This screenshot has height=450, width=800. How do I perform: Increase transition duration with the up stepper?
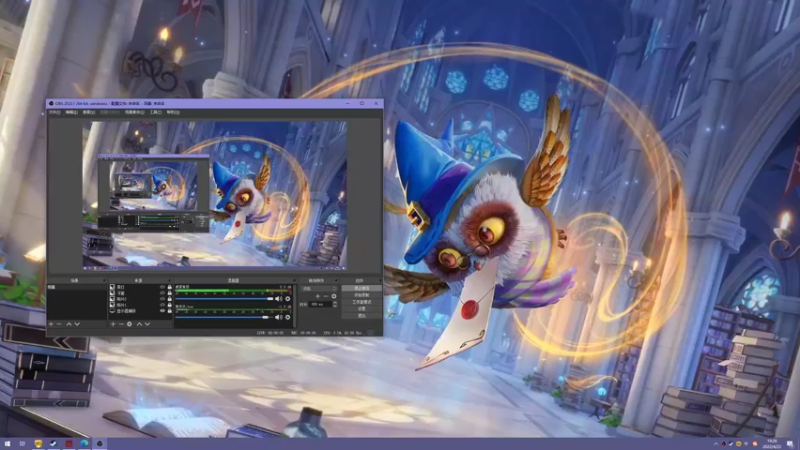[335, 303]
